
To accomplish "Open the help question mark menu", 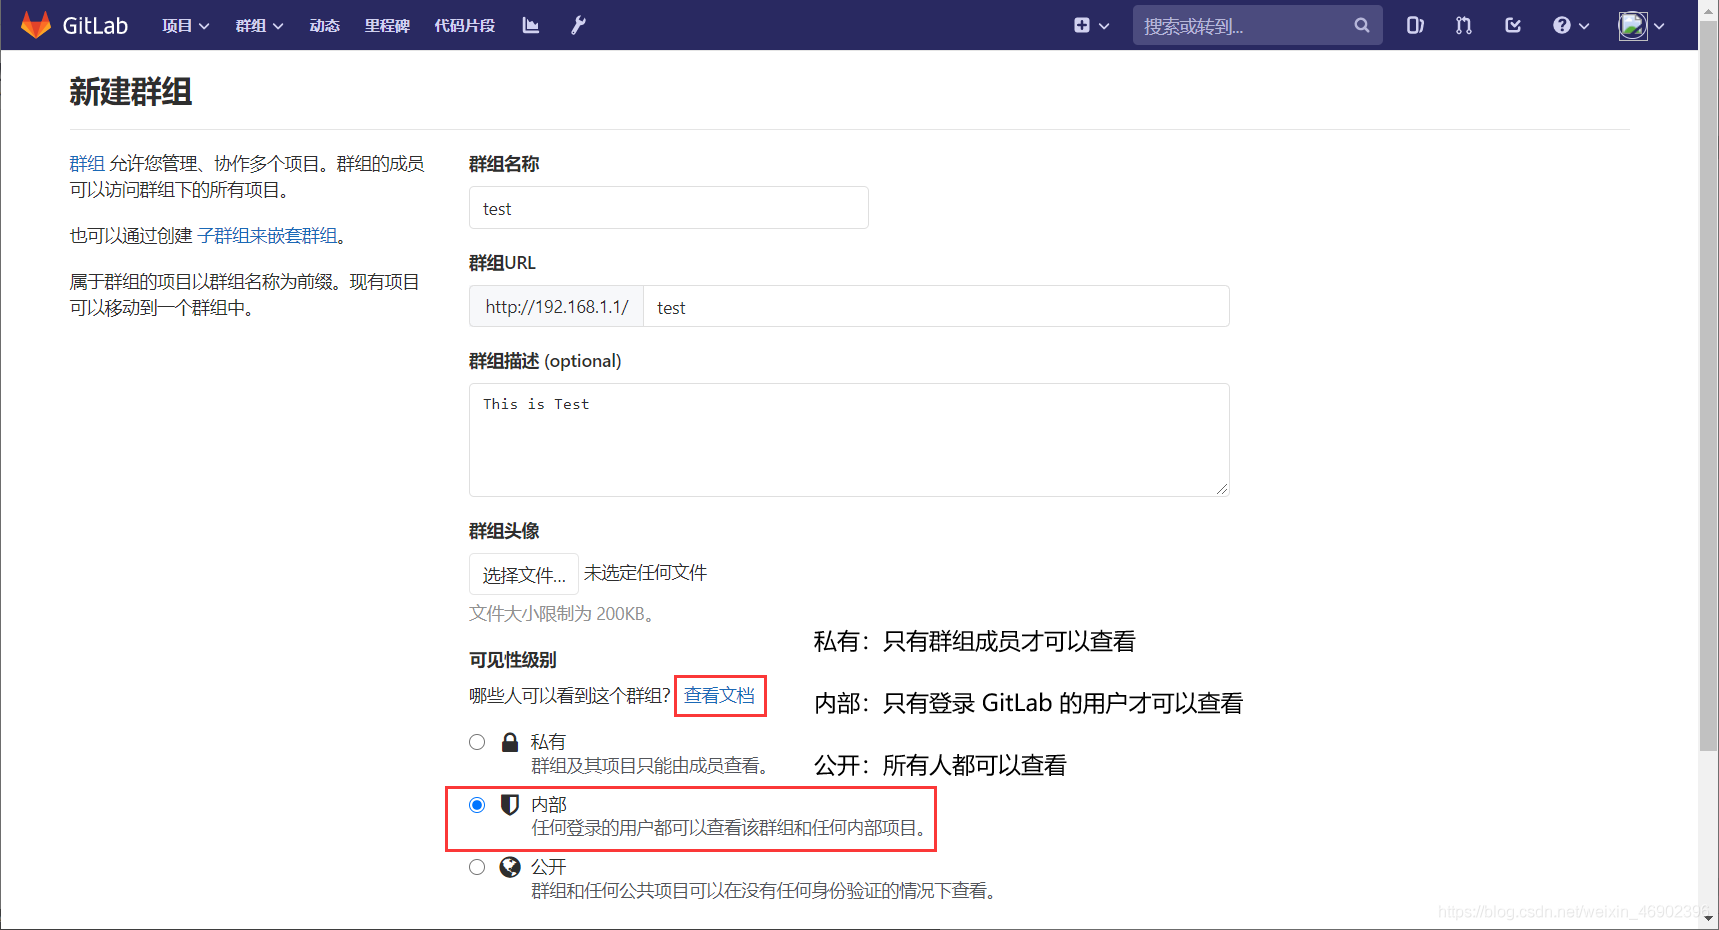I will pos(1571,25).
